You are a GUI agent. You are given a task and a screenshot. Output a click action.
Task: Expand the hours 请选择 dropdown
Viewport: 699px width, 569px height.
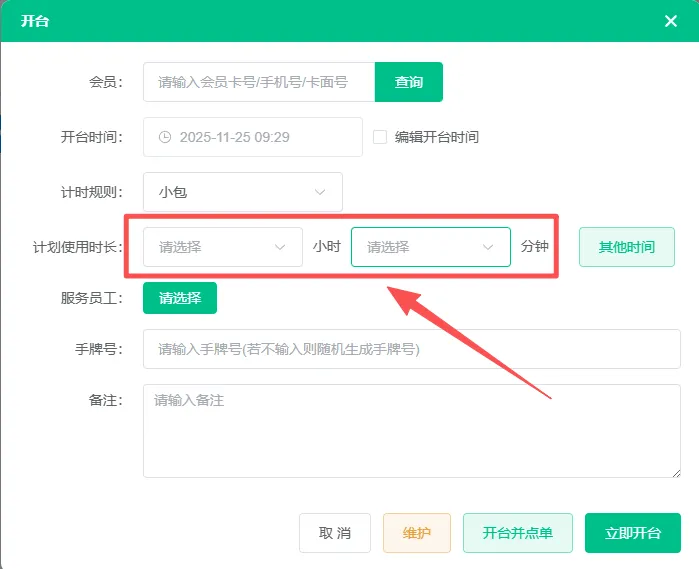point(222,247)
